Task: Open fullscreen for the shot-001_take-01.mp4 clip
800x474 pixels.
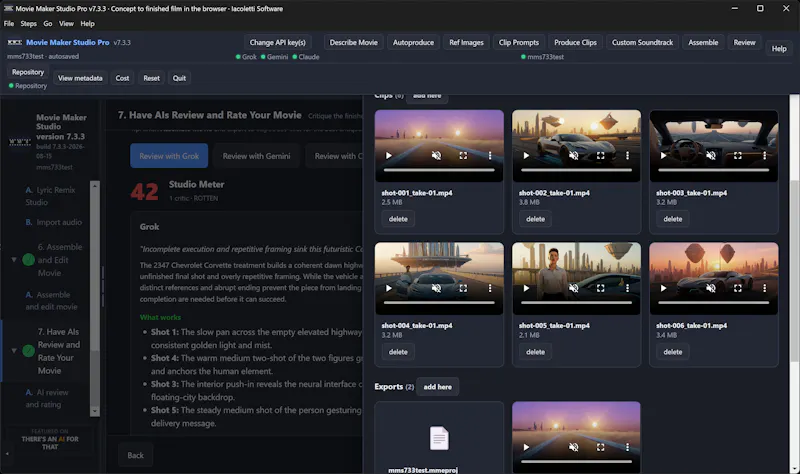Action: click(x=463, y=156)
